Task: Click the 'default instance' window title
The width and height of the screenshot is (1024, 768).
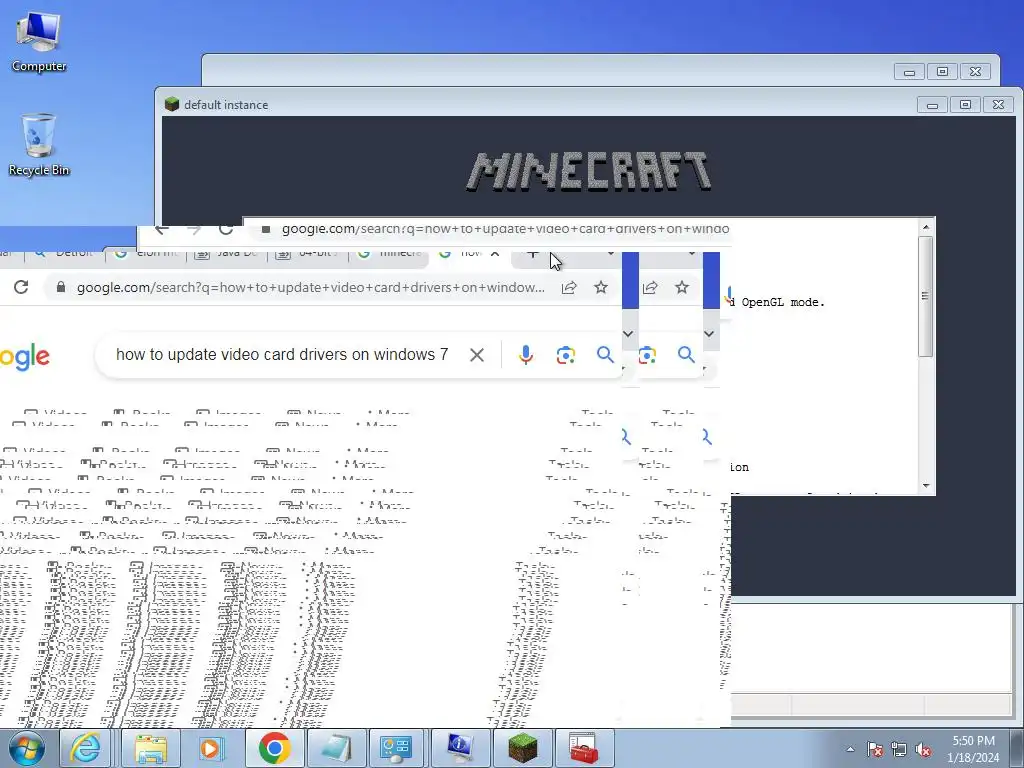Action: (x=226, y=104)
